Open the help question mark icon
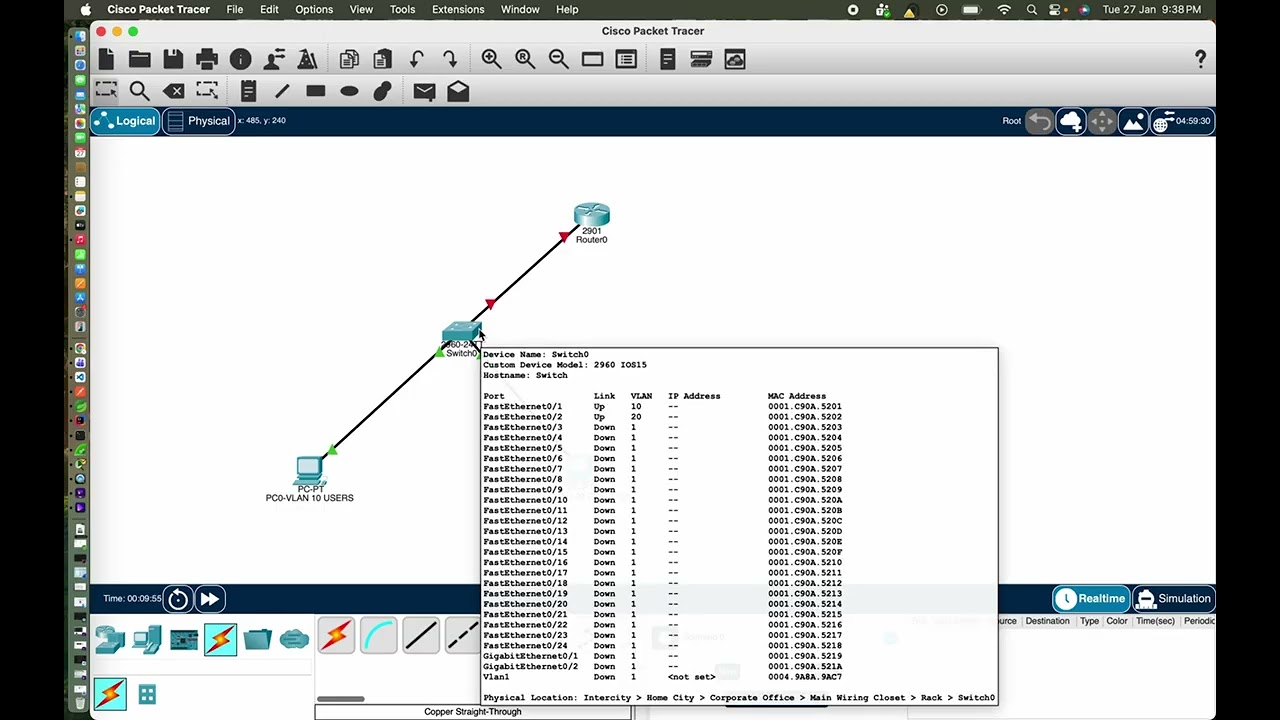The image size is (1280, 720). 1200,60
